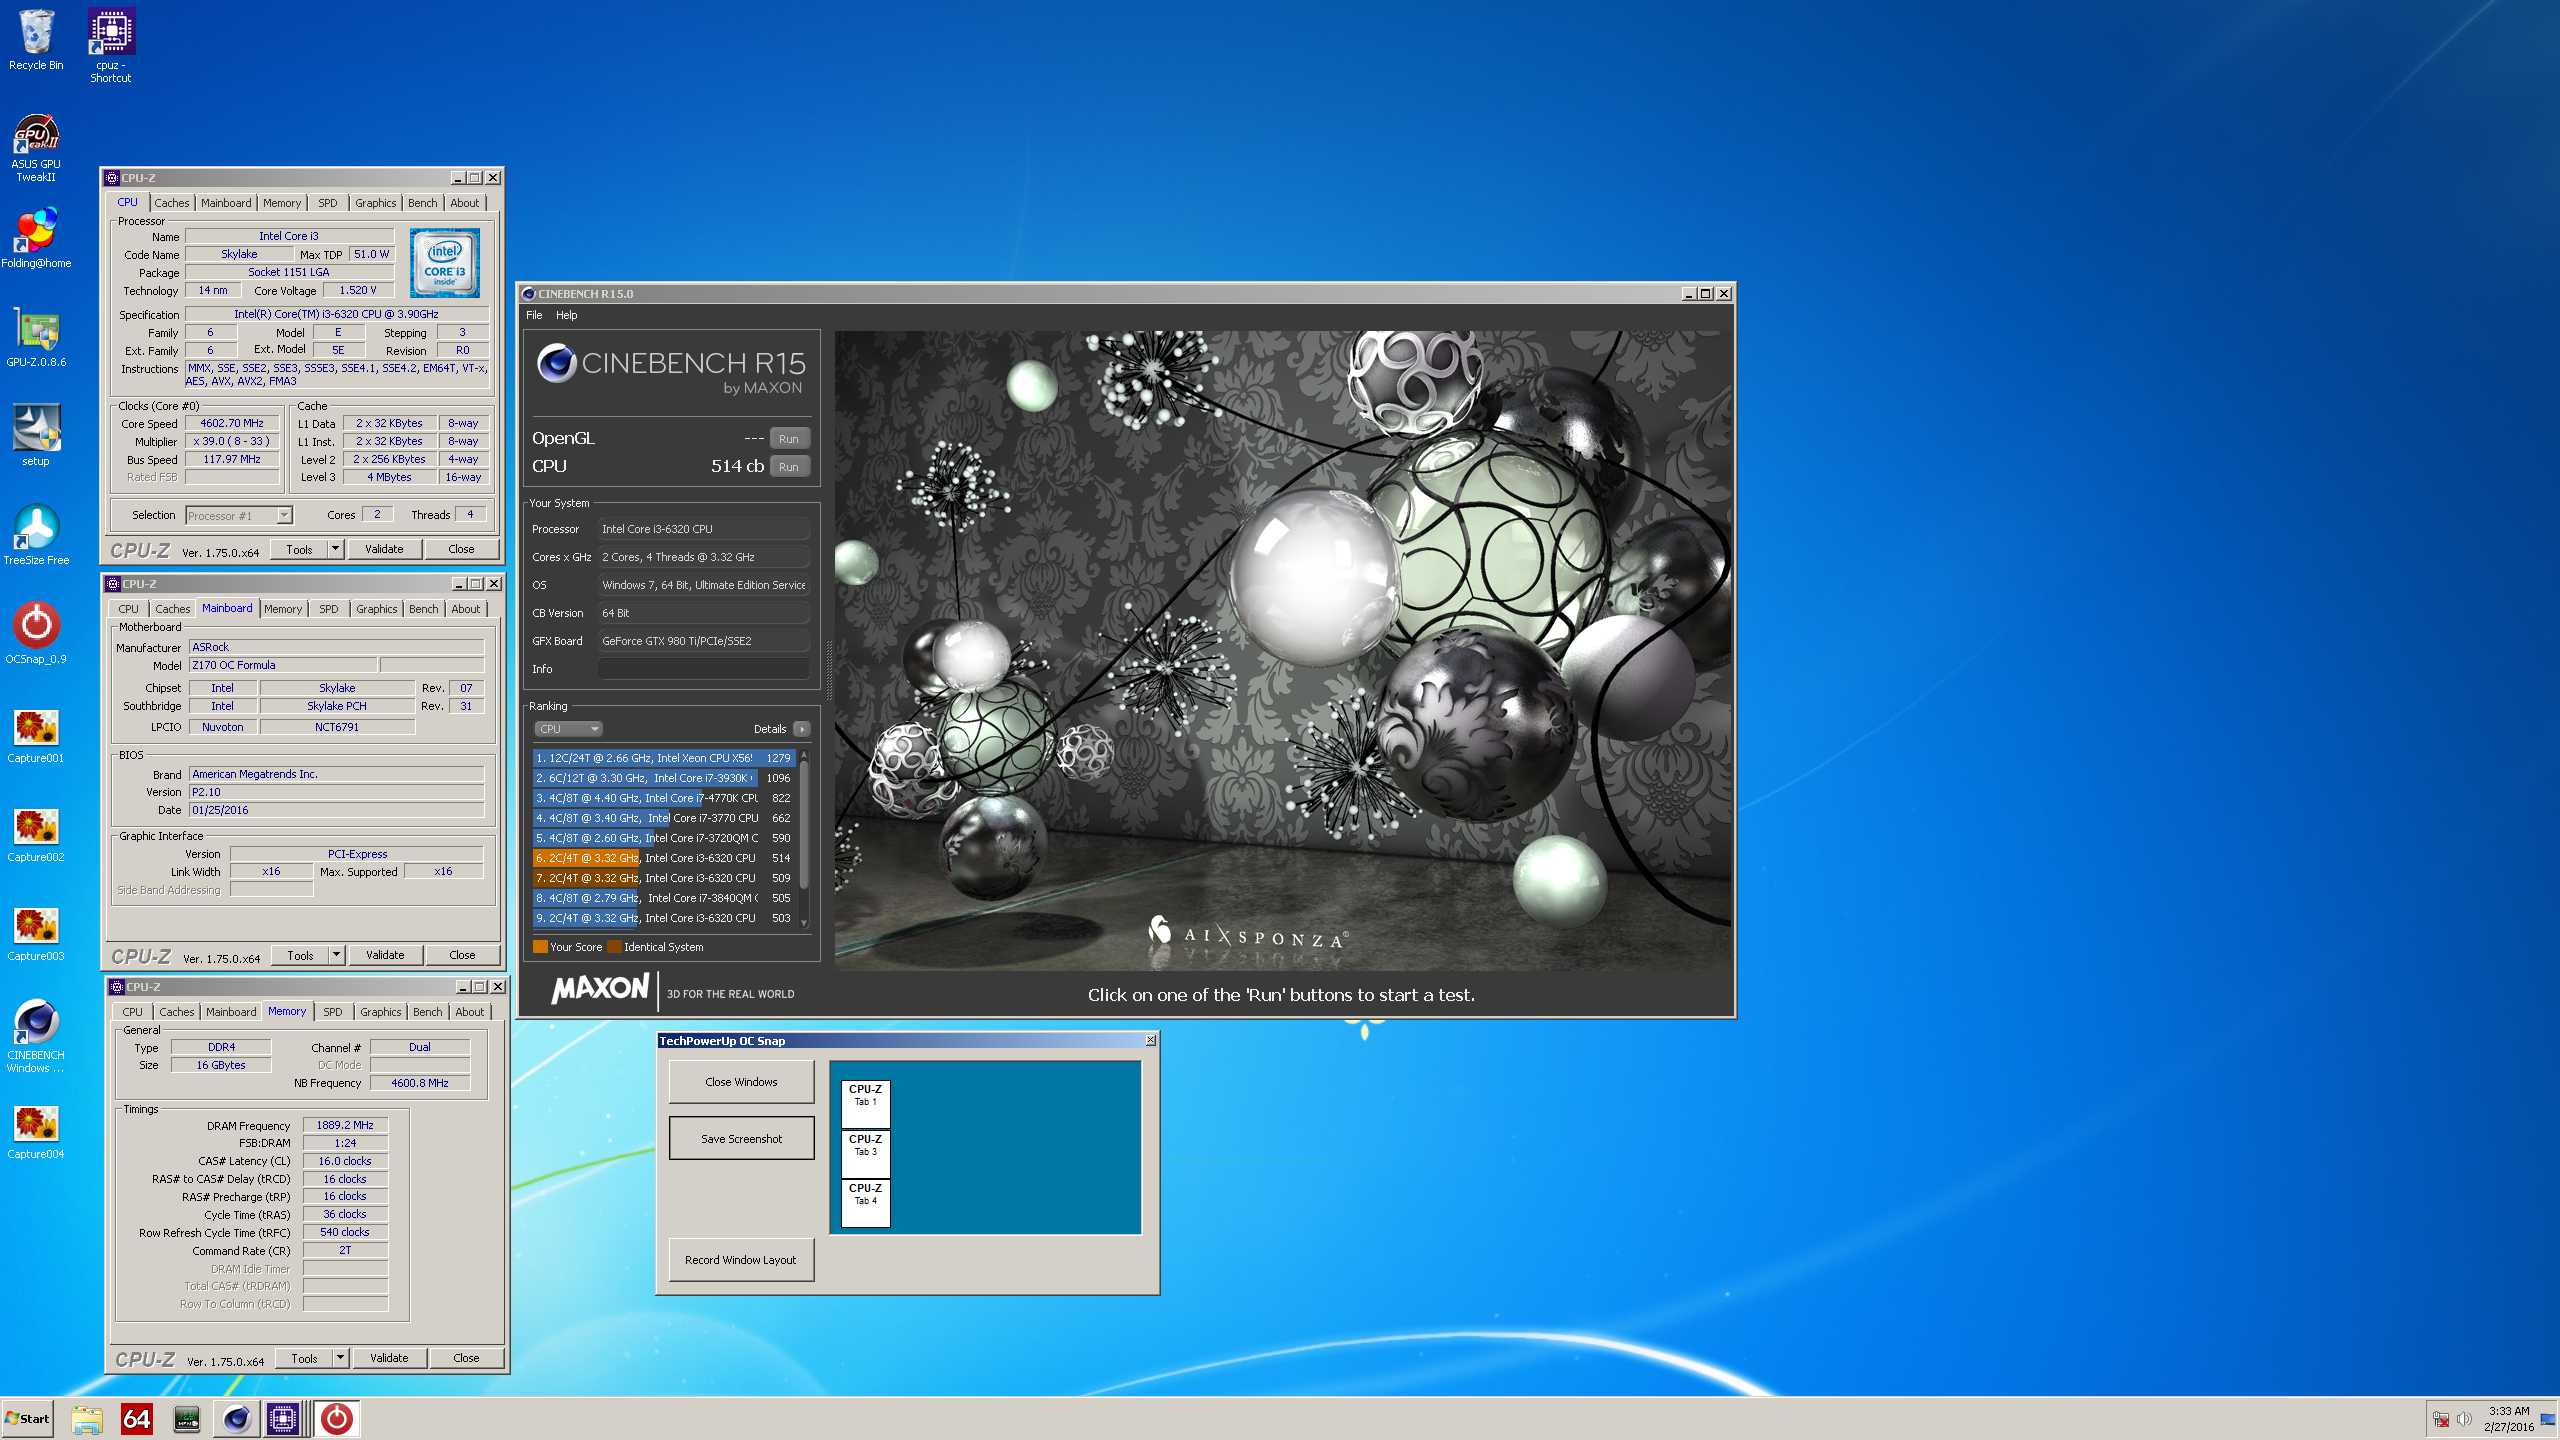Click Save Screenshot in OC Snap

[x=741, y=1139]
